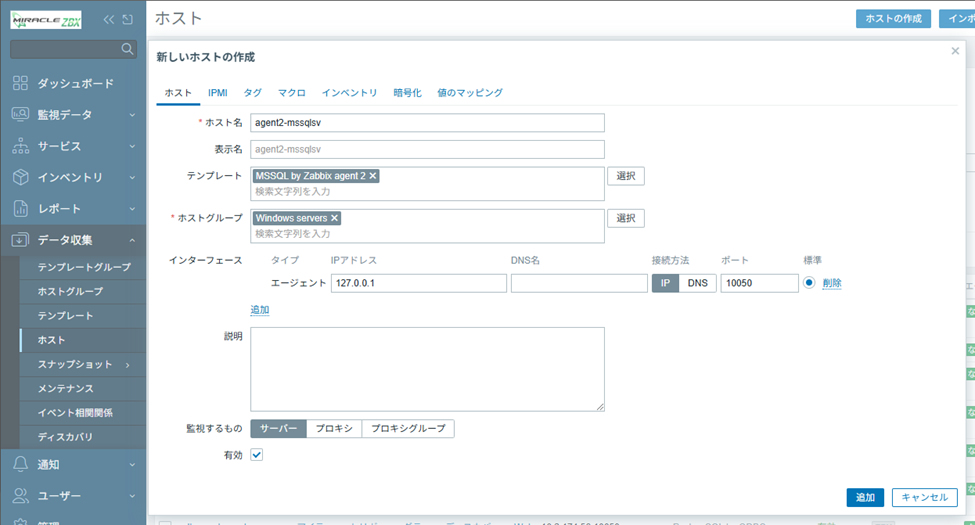Click the 追加 link to add interface
975x525 pixels.
pos(259,310)
